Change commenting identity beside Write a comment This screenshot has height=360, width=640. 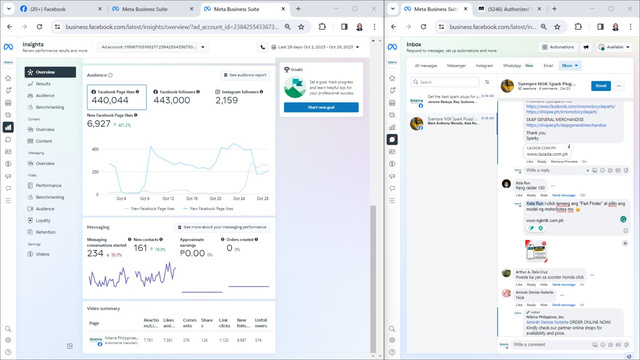[505, 345]
